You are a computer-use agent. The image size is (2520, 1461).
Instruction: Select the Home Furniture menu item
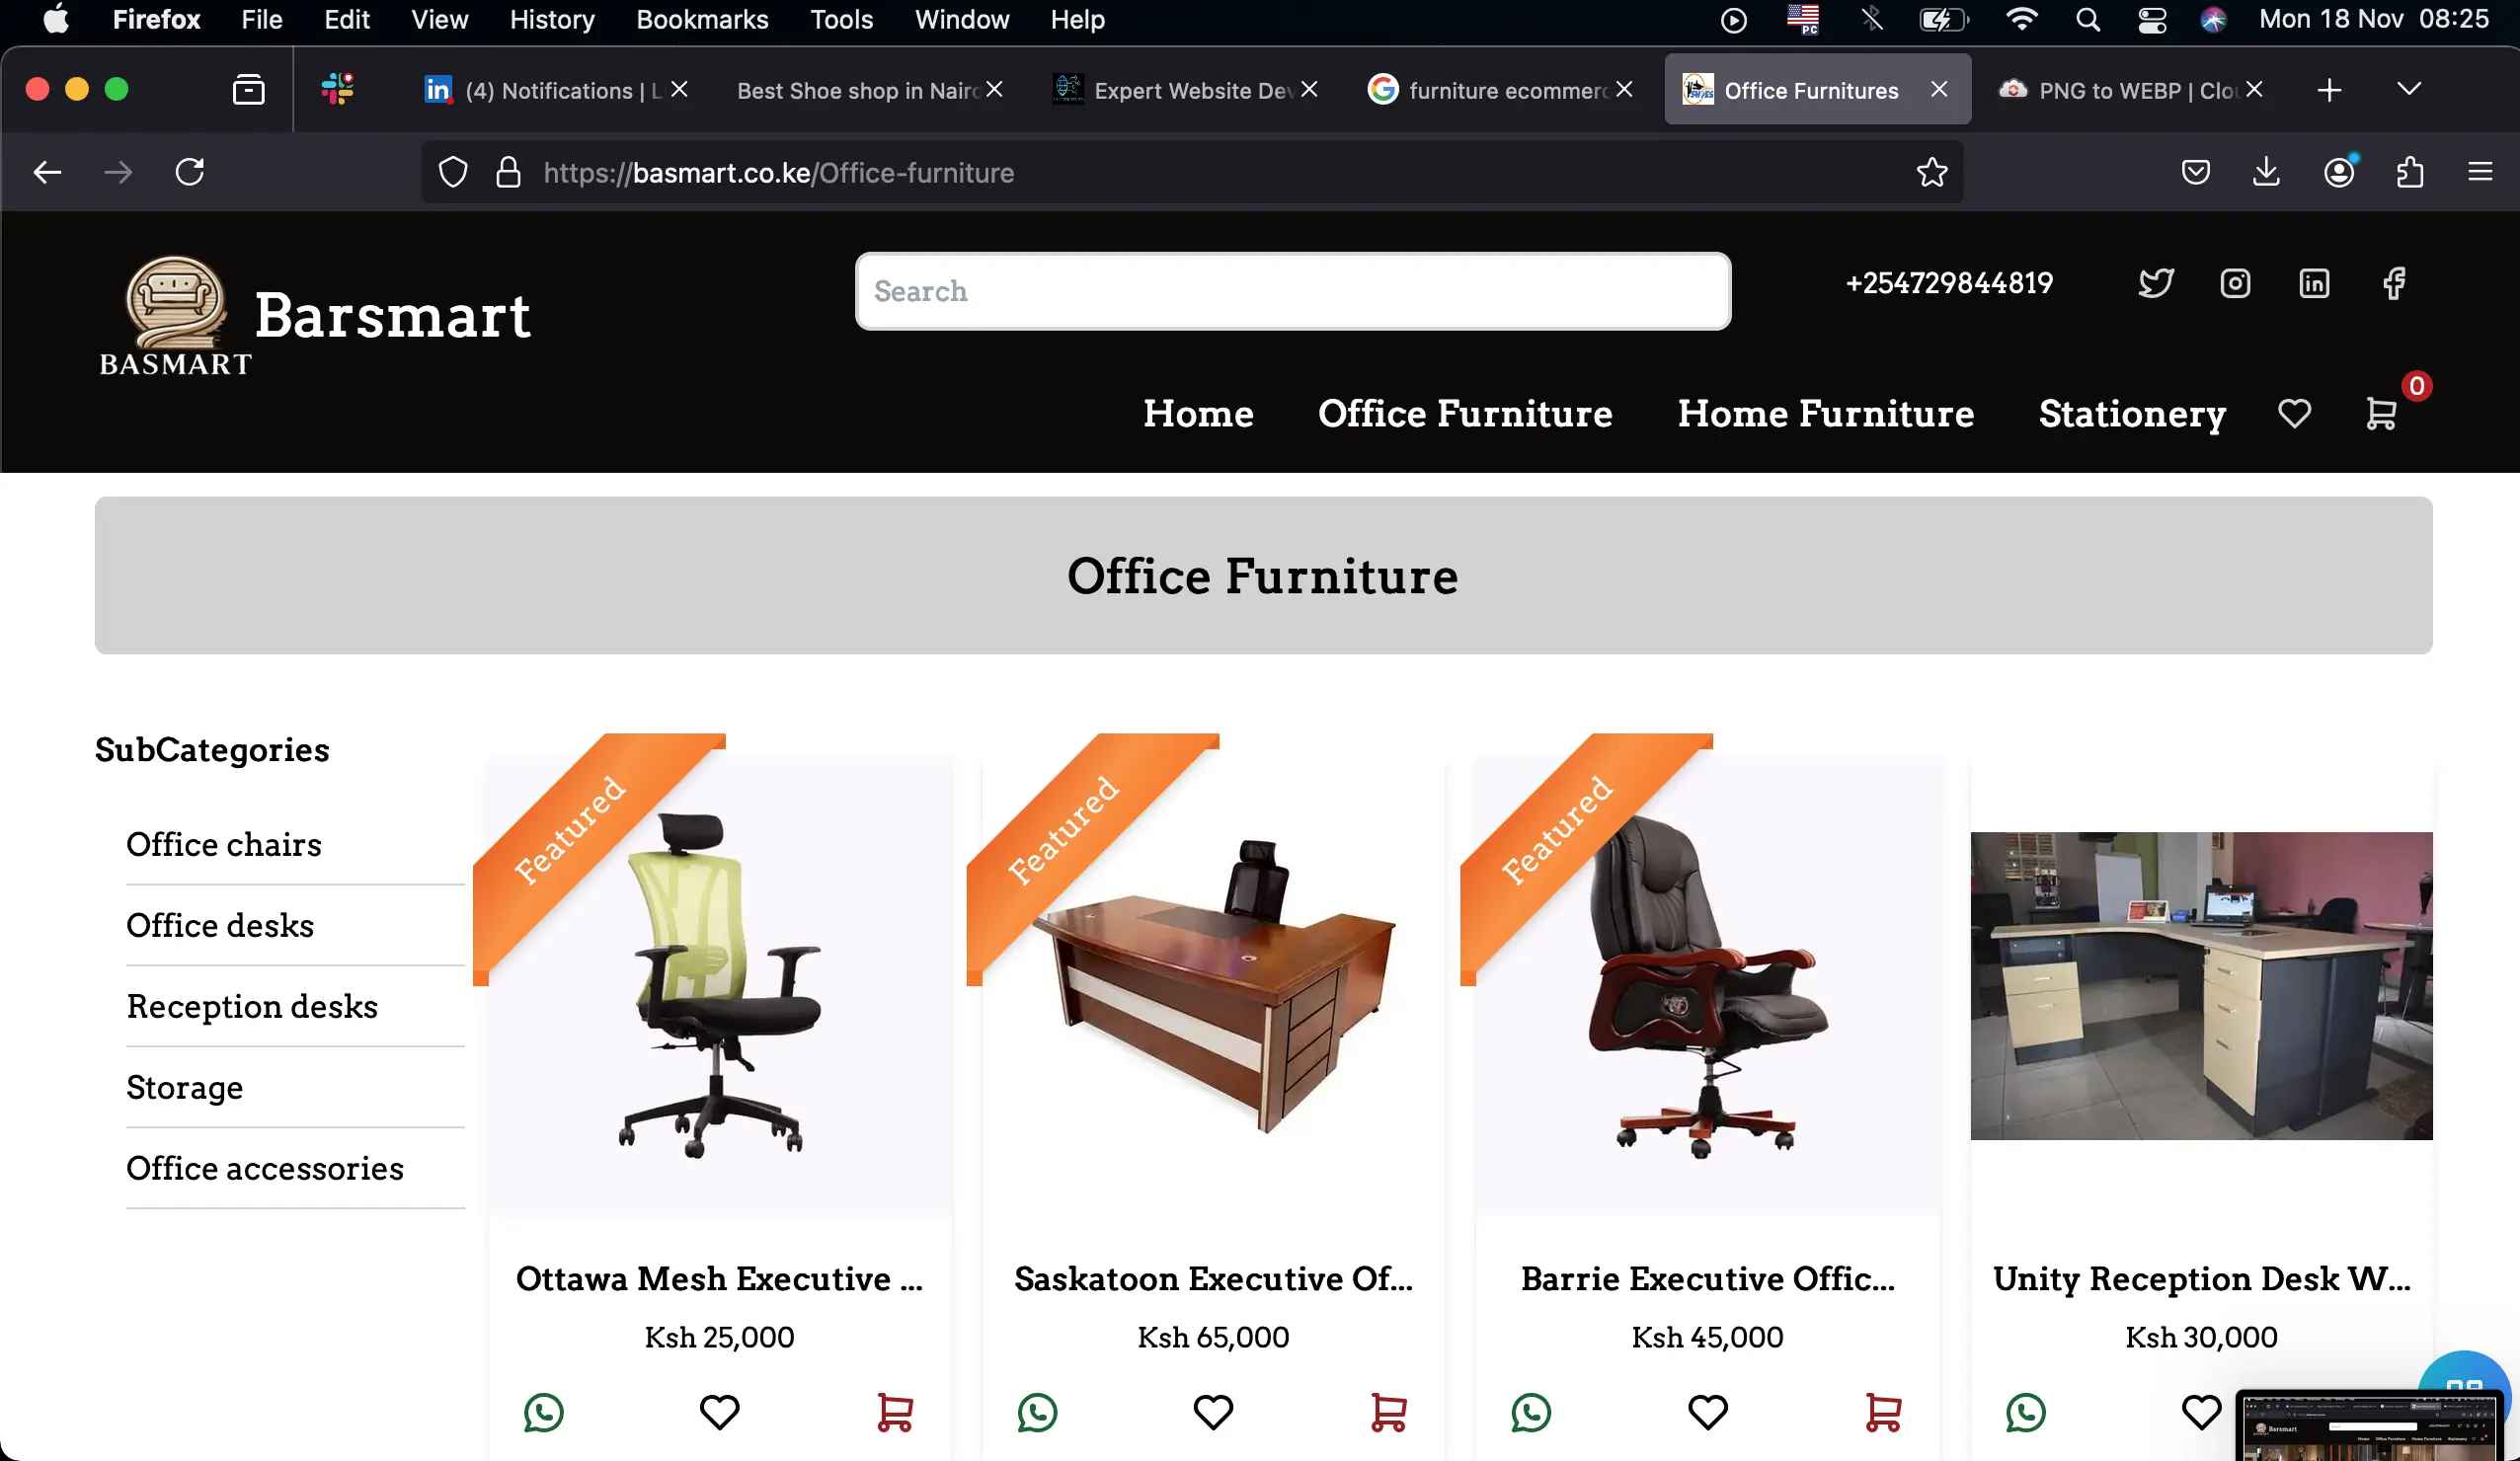pos(1826,414)
